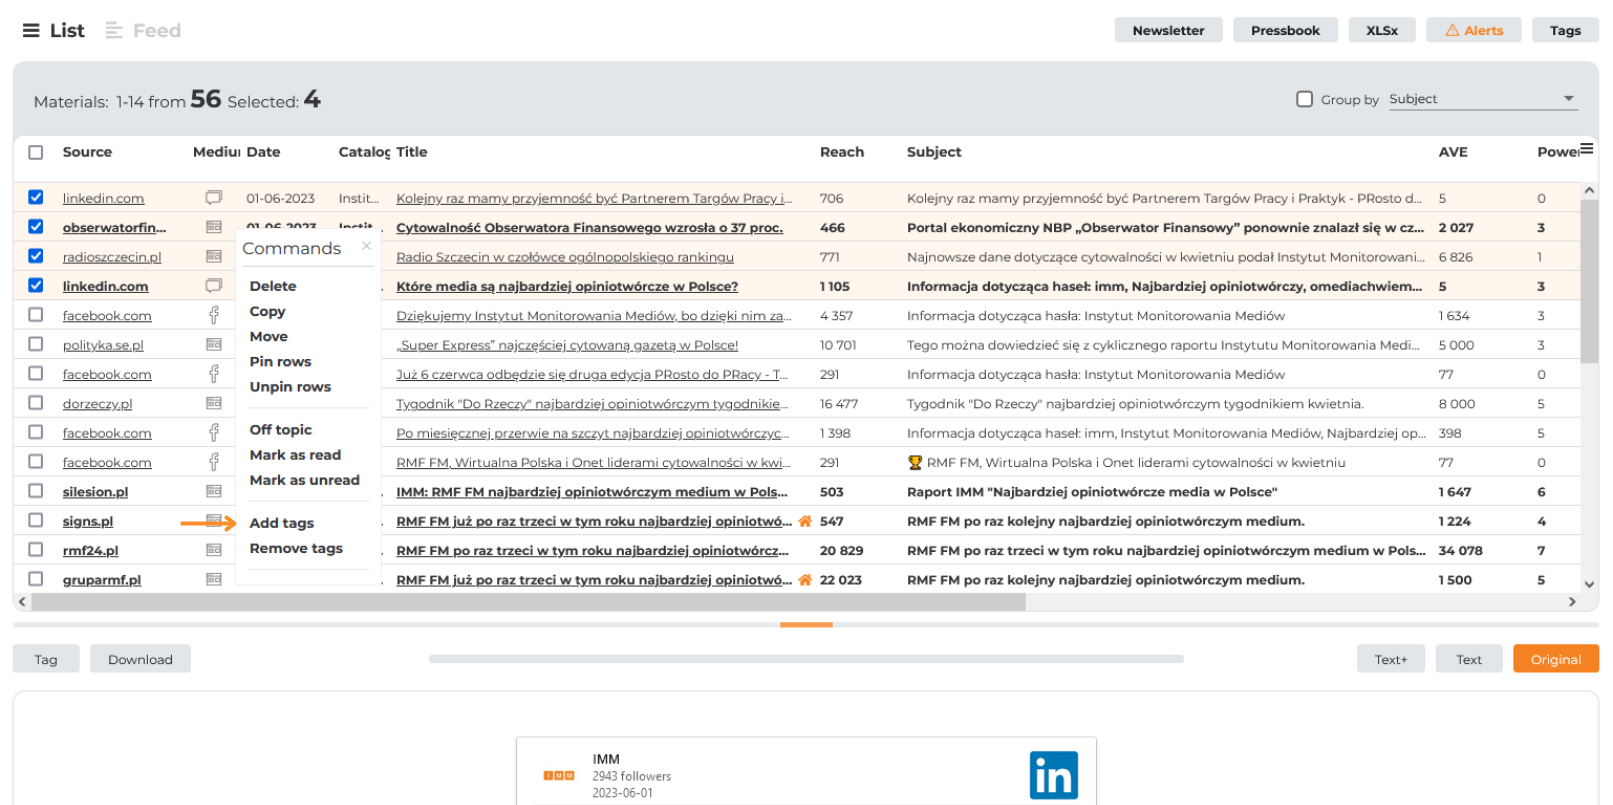Select Mark as read
Image resolution: width=1613 pixels, height=805 pixels.
tap(295, 455)
